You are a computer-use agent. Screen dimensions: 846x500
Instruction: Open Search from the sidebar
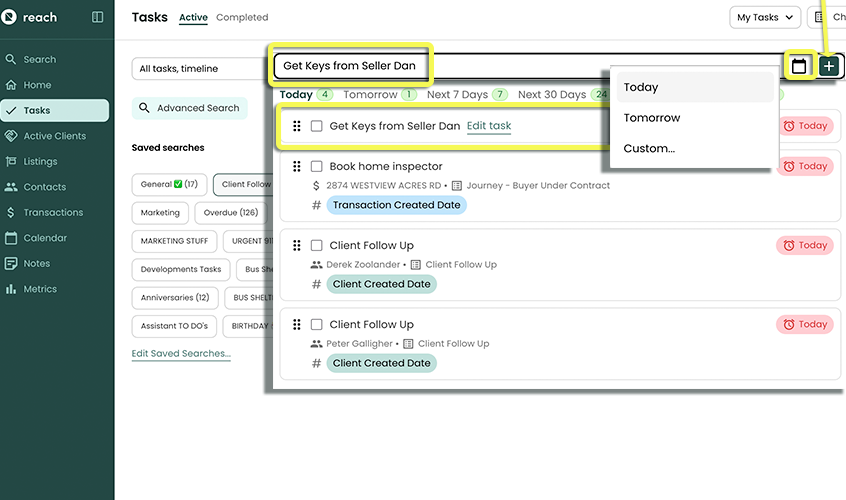[x=40, y=59]
